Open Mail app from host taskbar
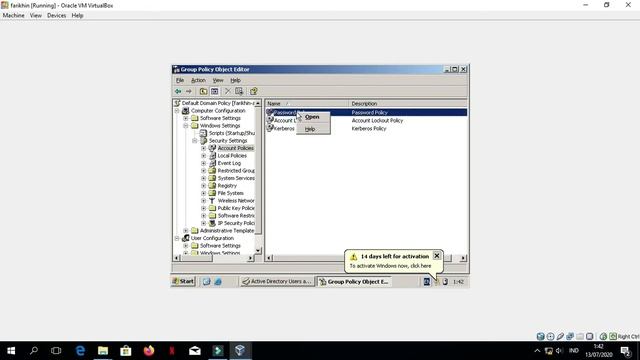 [x=195, y=351]
